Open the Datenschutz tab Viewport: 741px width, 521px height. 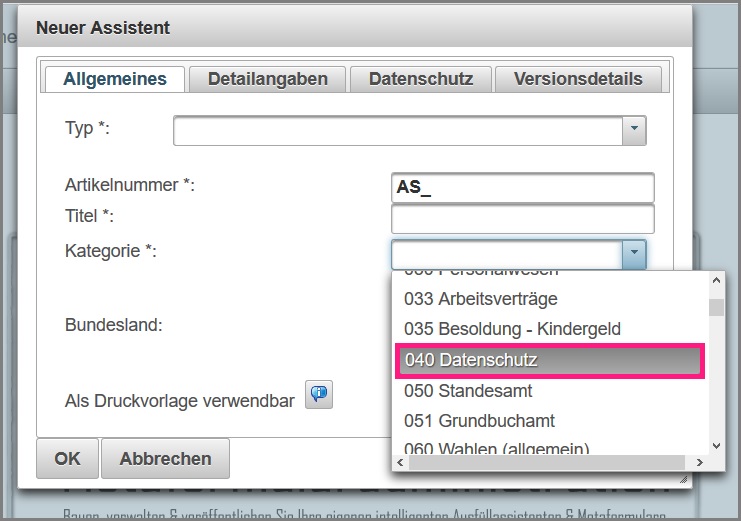click(x=420, y=79)
